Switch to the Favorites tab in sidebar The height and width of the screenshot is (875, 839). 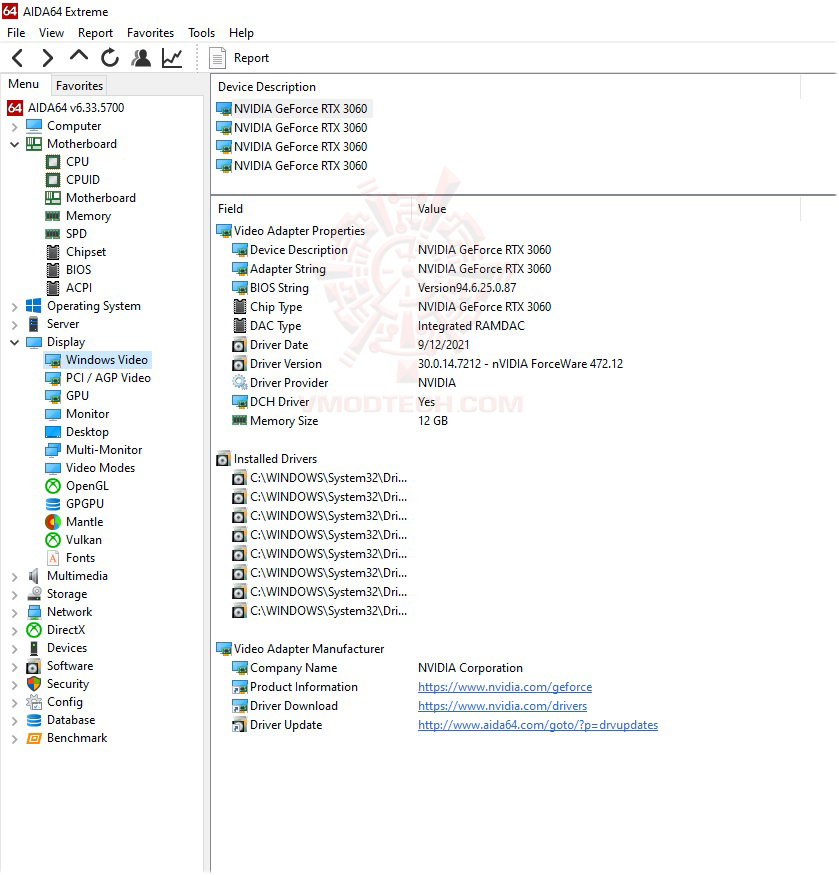[79, 86]
